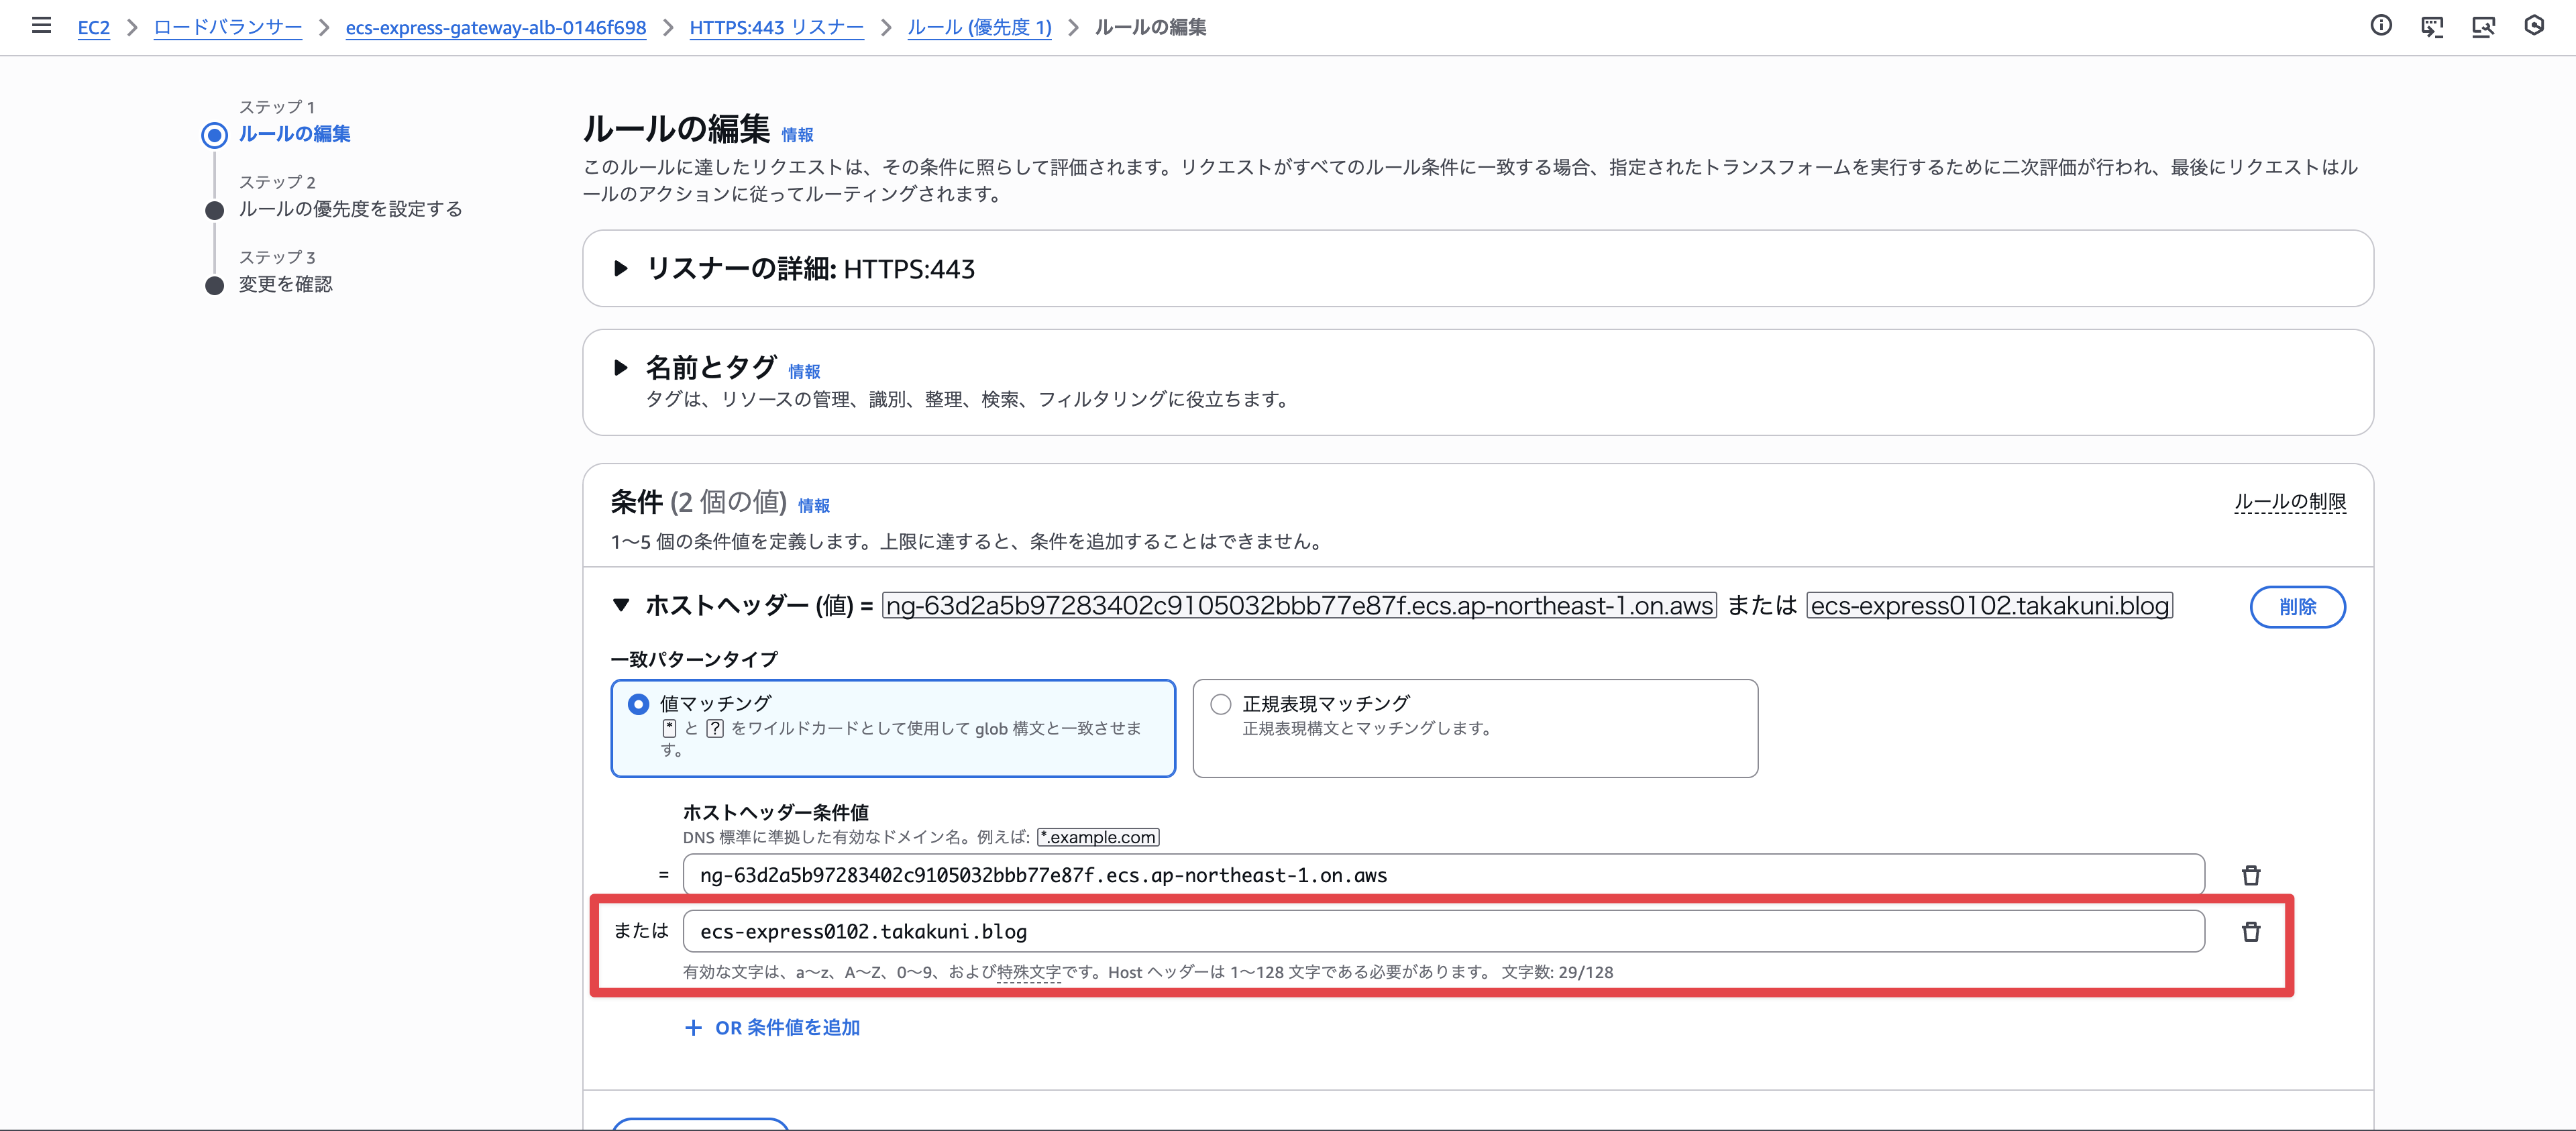Viewport: 2576px width, 1131px height.
Task: Click the 削除 button for the condition
Action: (2297, 606)
